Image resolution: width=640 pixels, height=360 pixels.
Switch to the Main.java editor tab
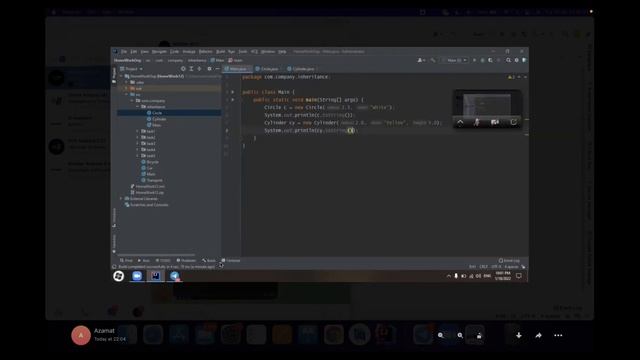(x=237, y=69)
